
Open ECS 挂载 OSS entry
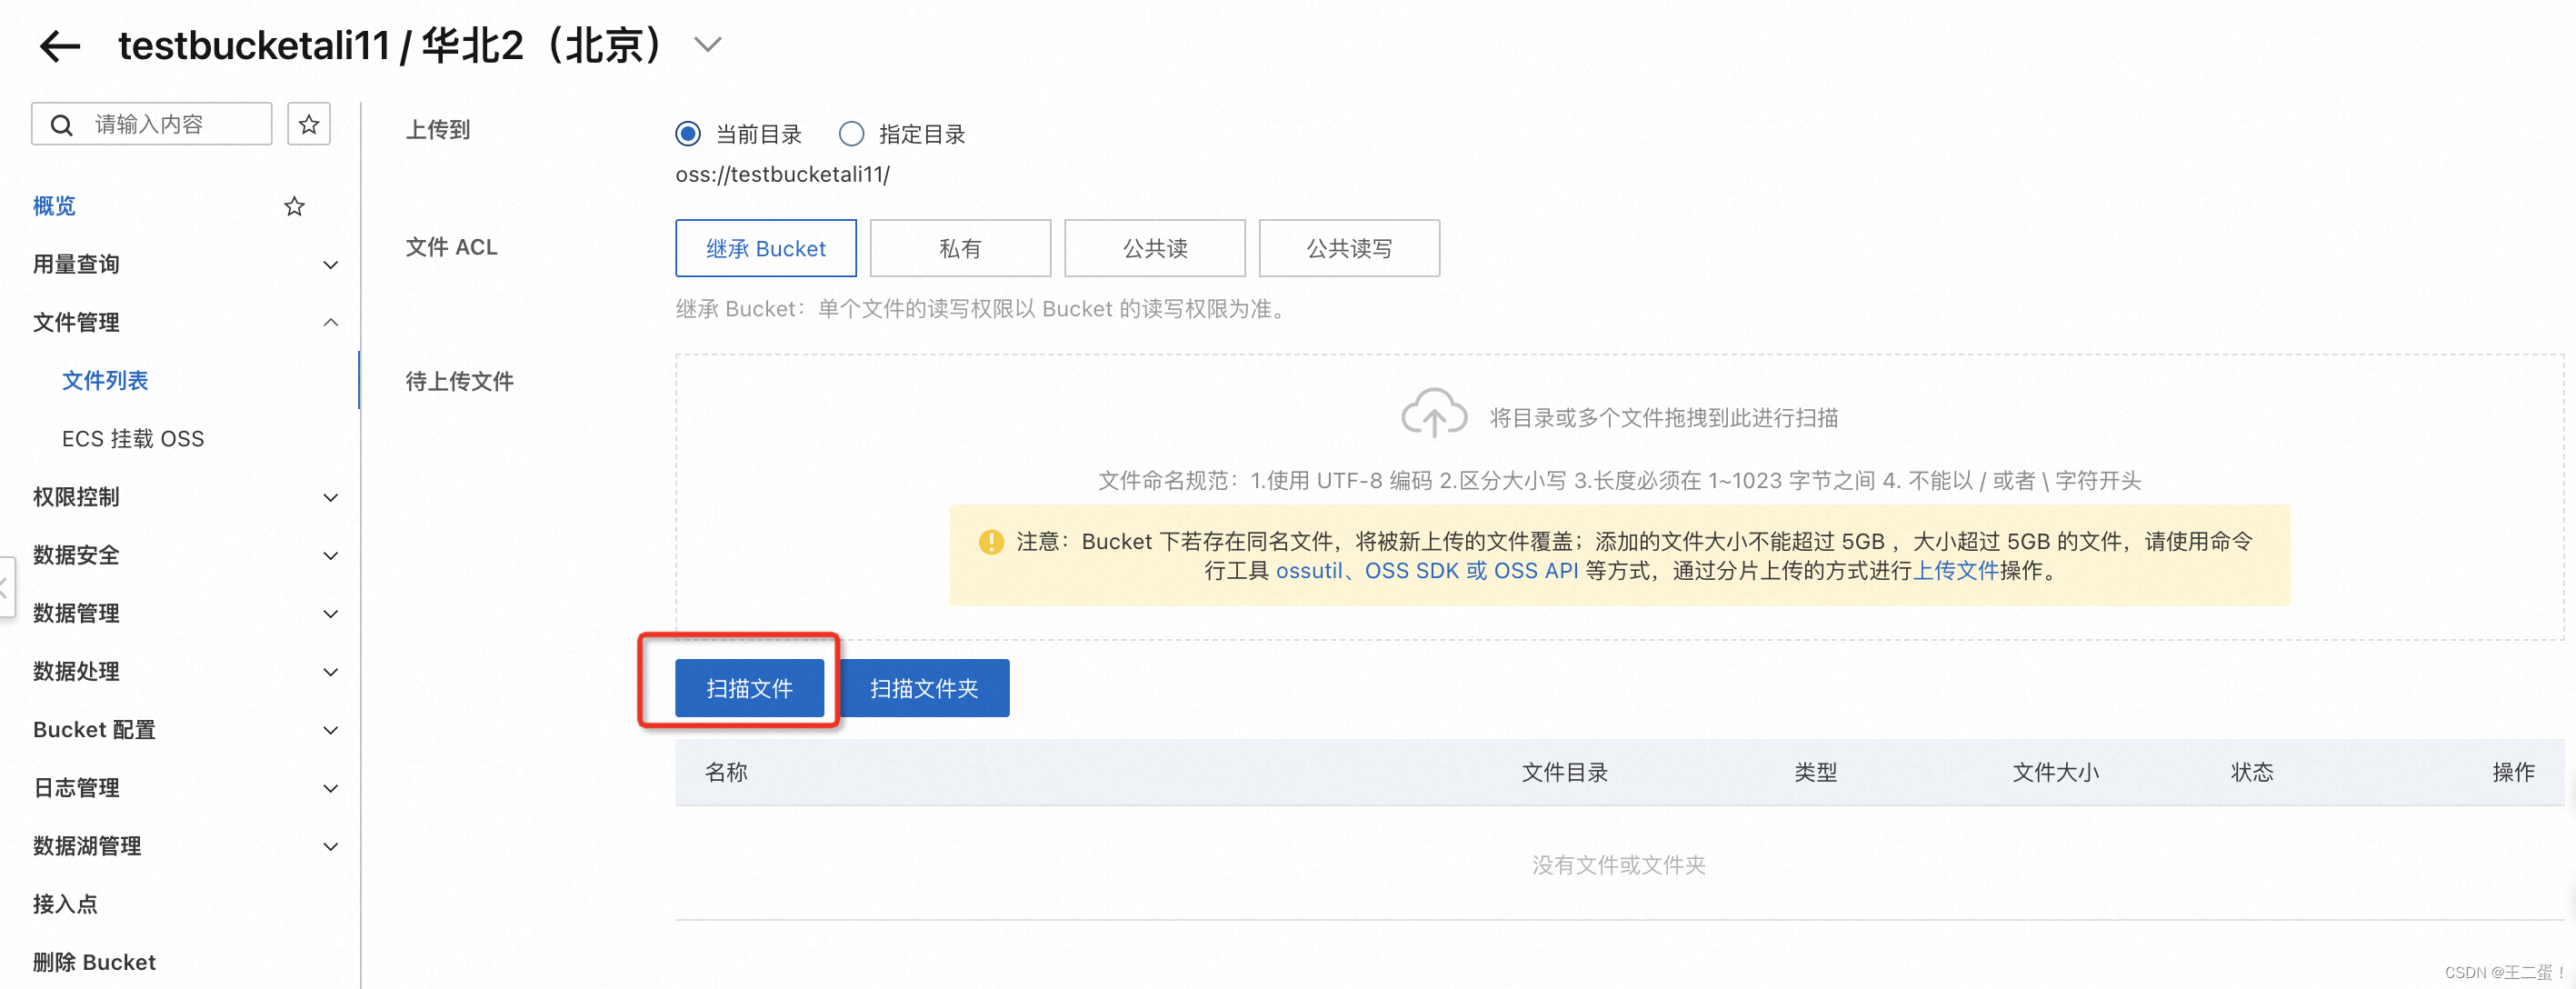point(133,439)
